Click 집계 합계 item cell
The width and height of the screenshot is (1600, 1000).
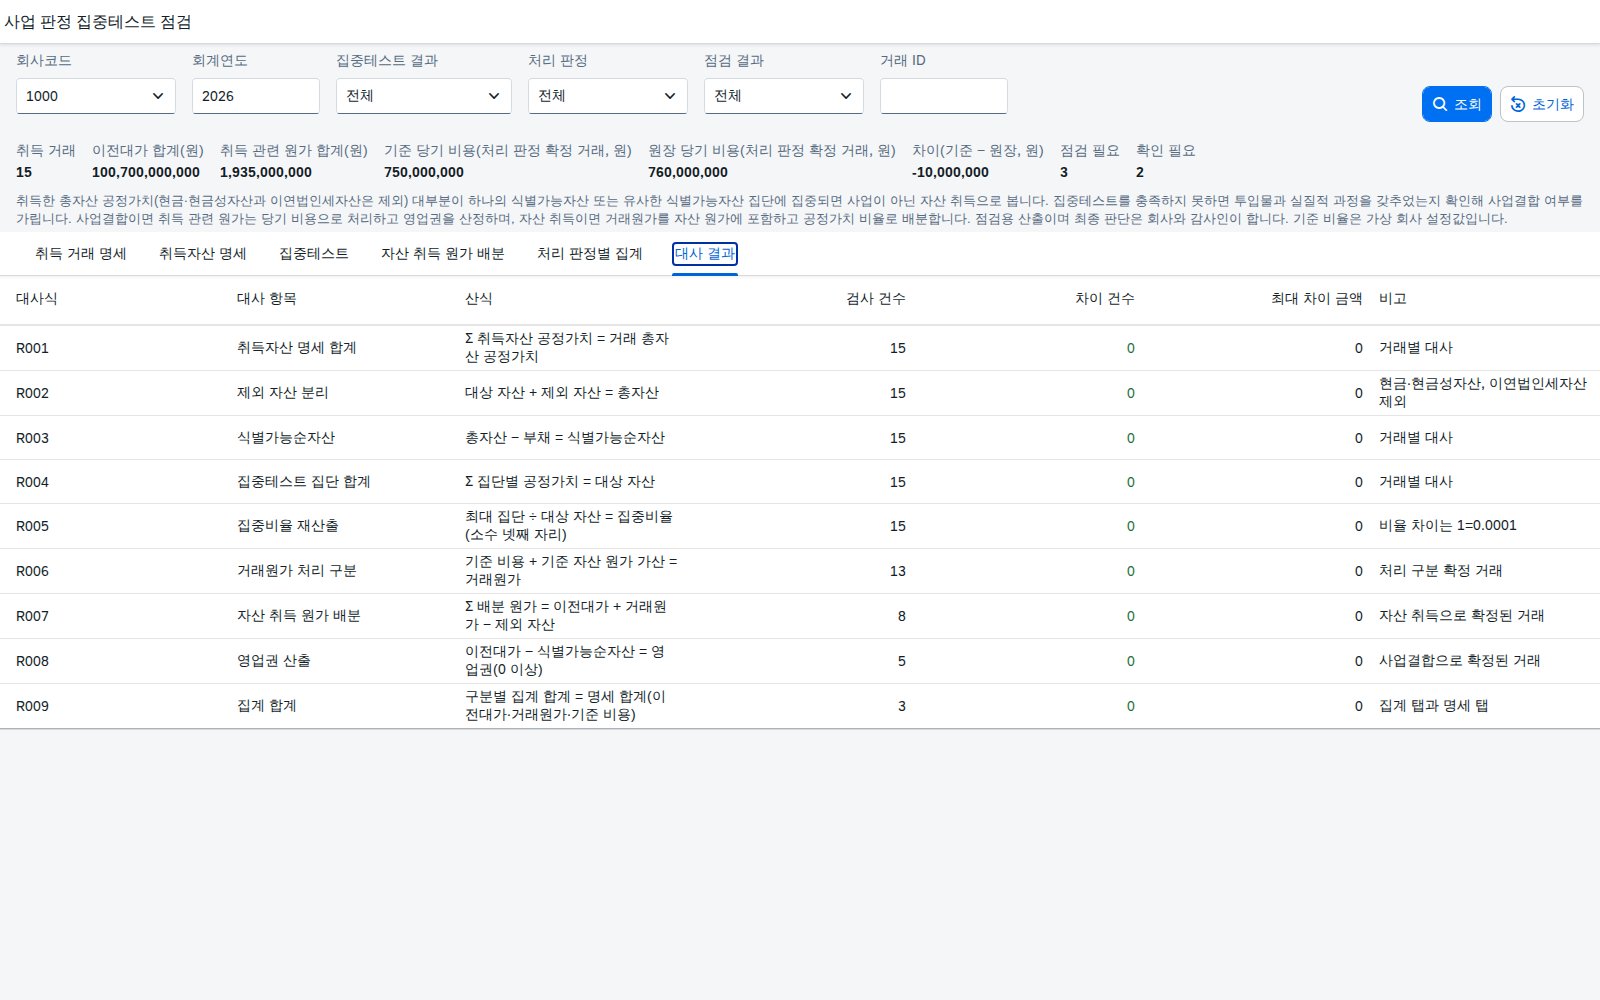click(x=267, y=706)
